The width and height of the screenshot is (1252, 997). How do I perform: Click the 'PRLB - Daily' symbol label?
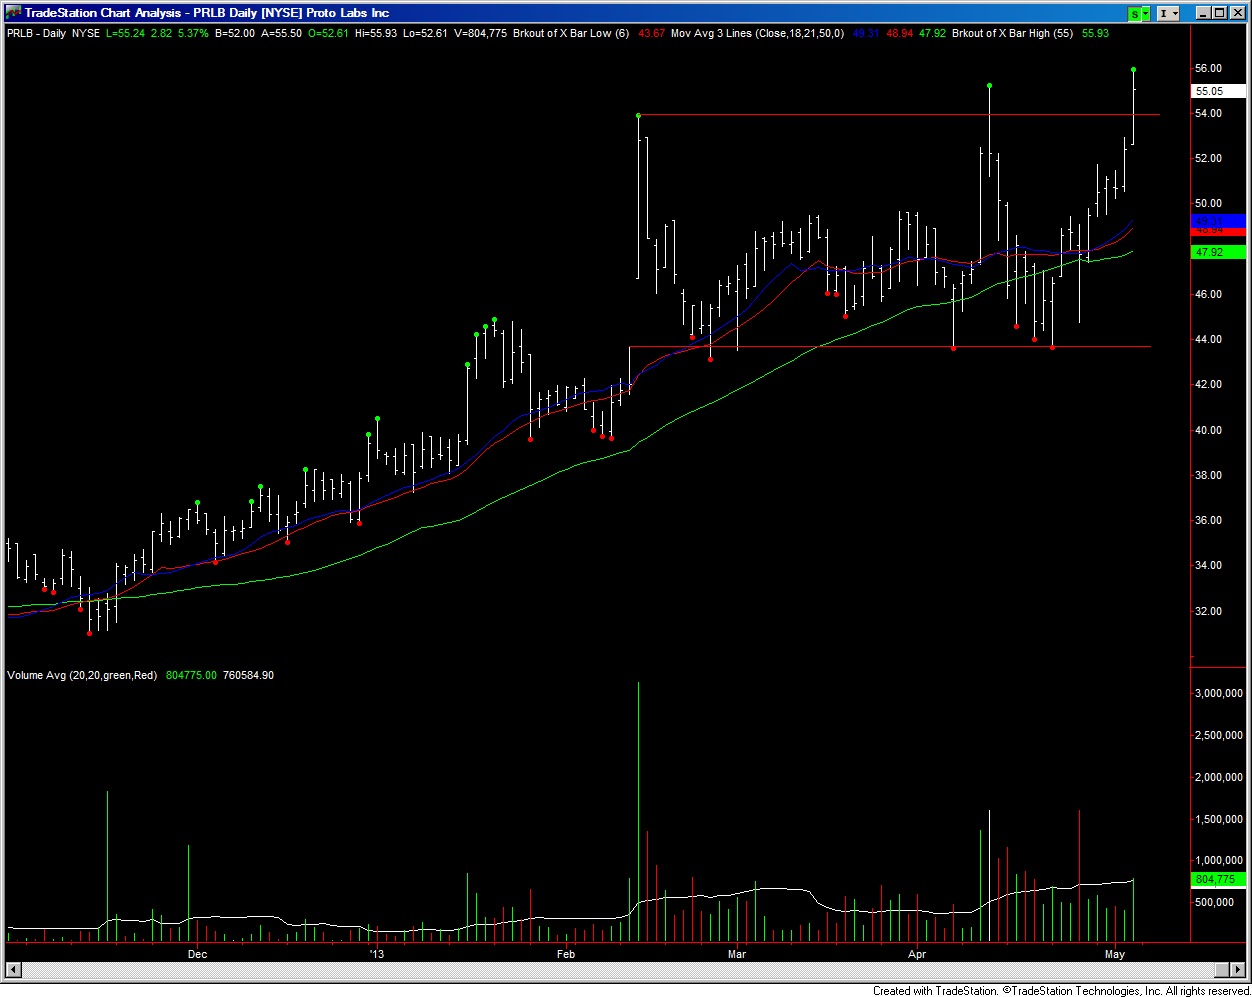37,33
